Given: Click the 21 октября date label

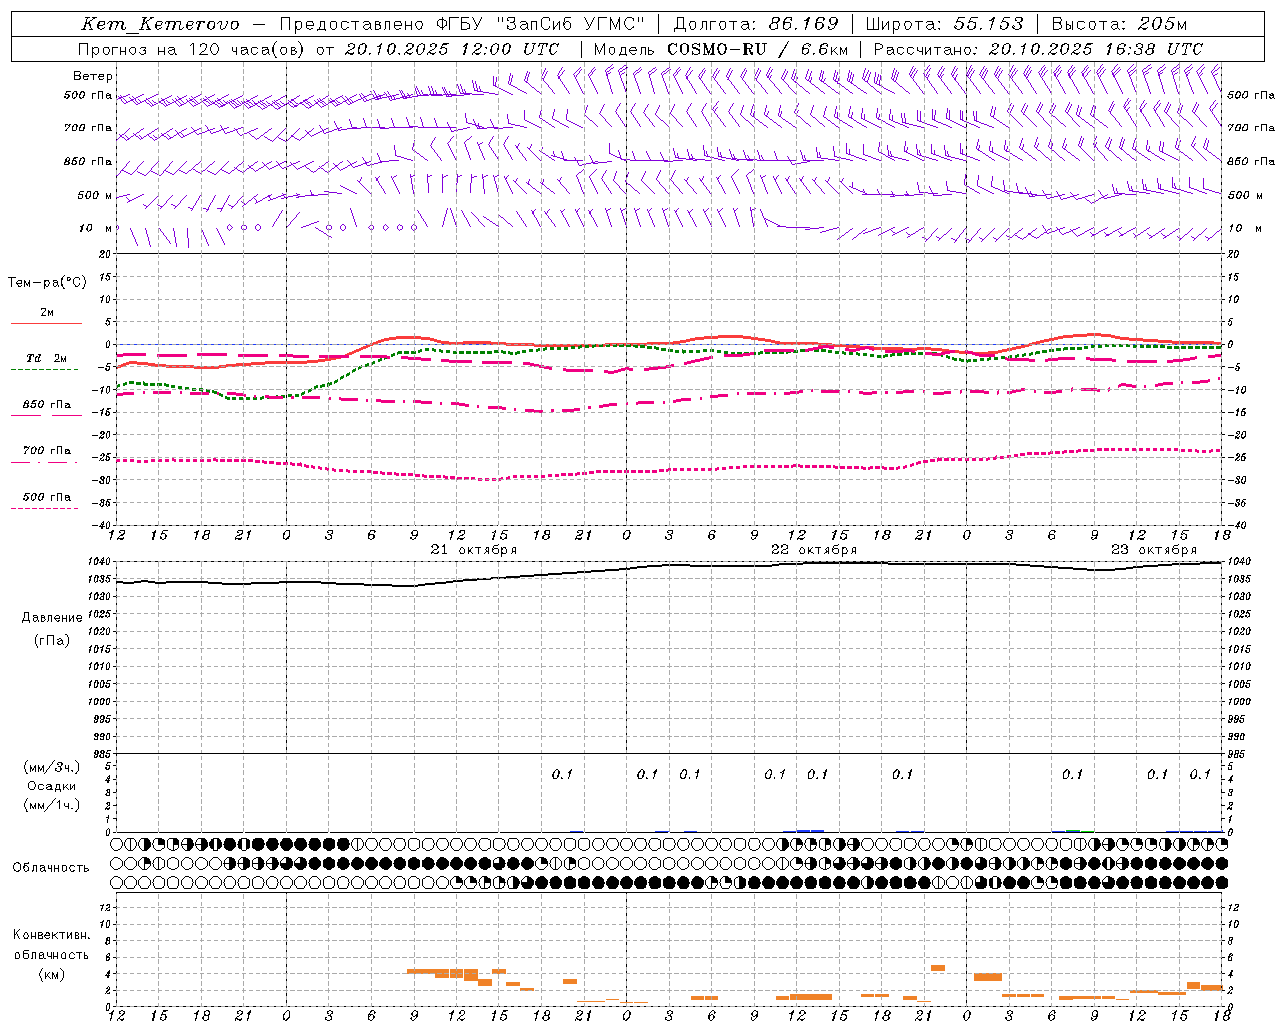Looking at the screenshot, I should coord(474,550).
